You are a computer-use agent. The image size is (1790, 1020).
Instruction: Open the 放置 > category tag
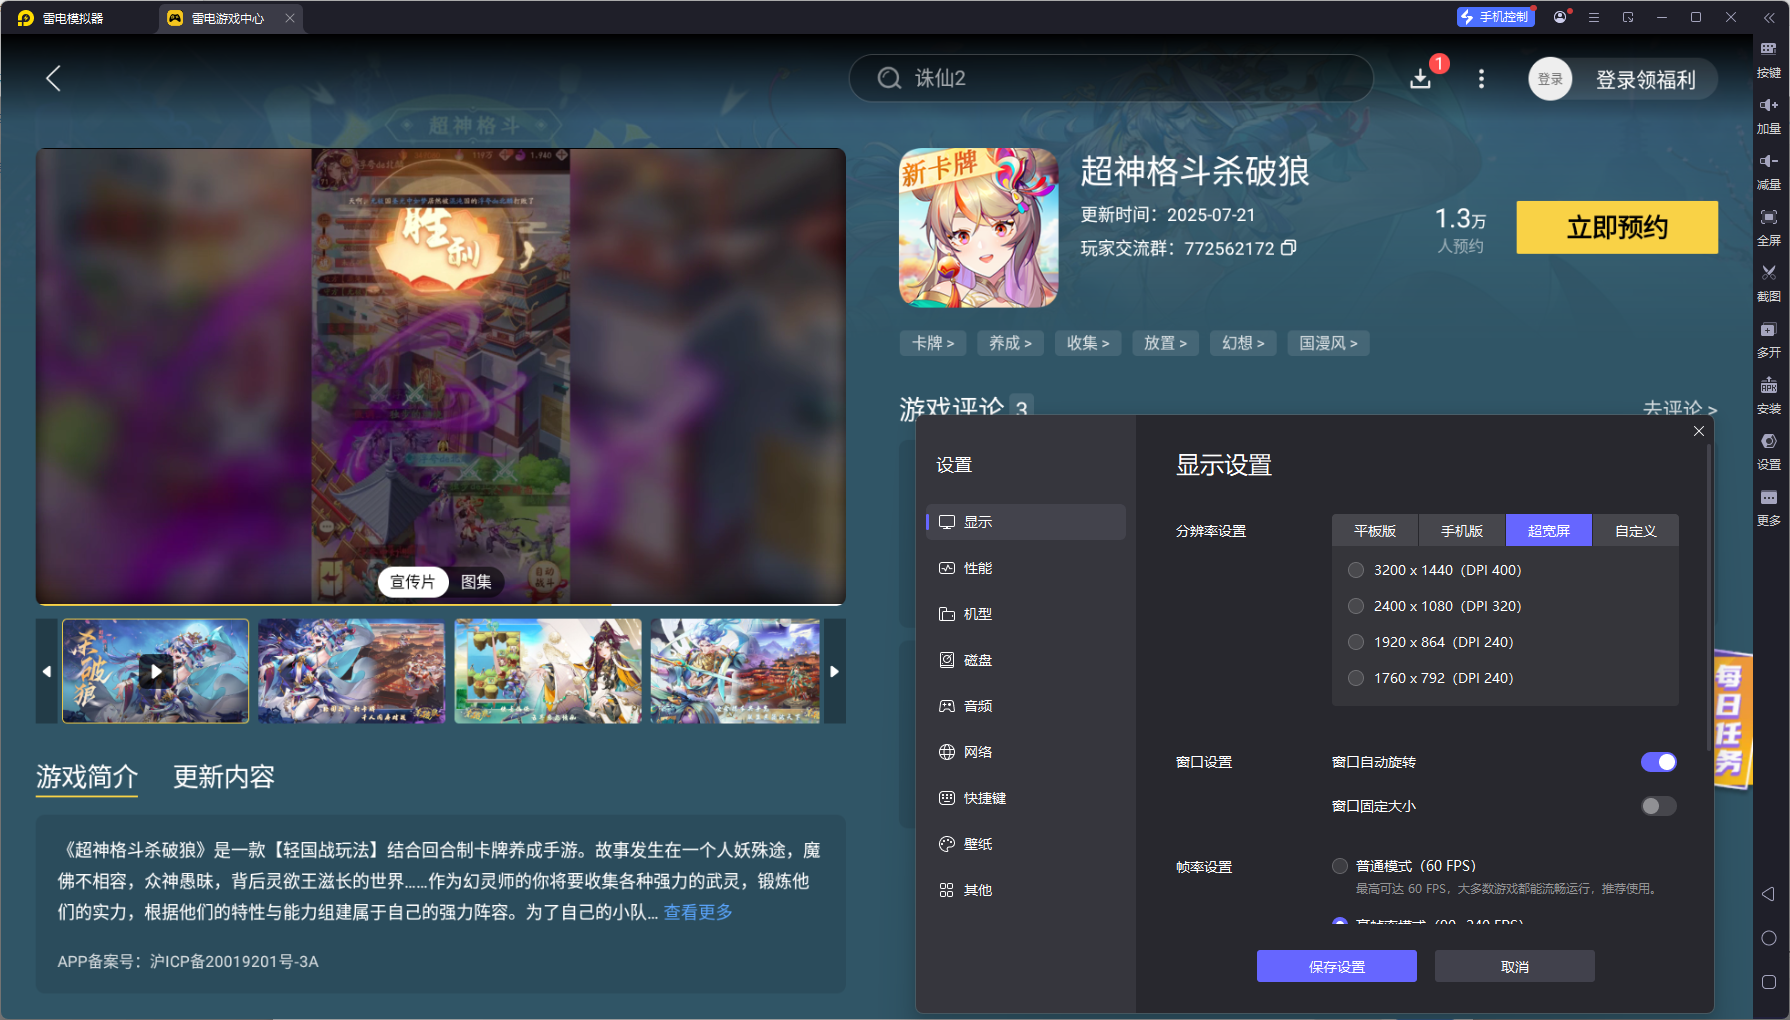(1165, 343)
